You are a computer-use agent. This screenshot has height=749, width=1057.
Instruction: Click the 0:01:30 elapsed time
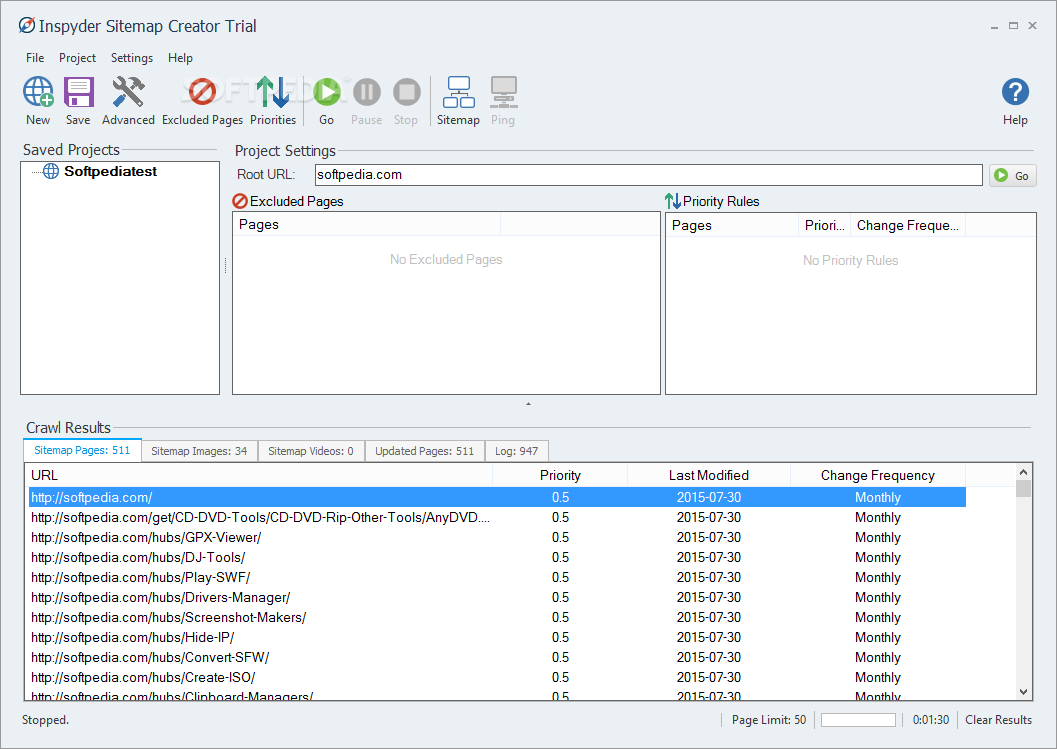(x=931, y=720)
